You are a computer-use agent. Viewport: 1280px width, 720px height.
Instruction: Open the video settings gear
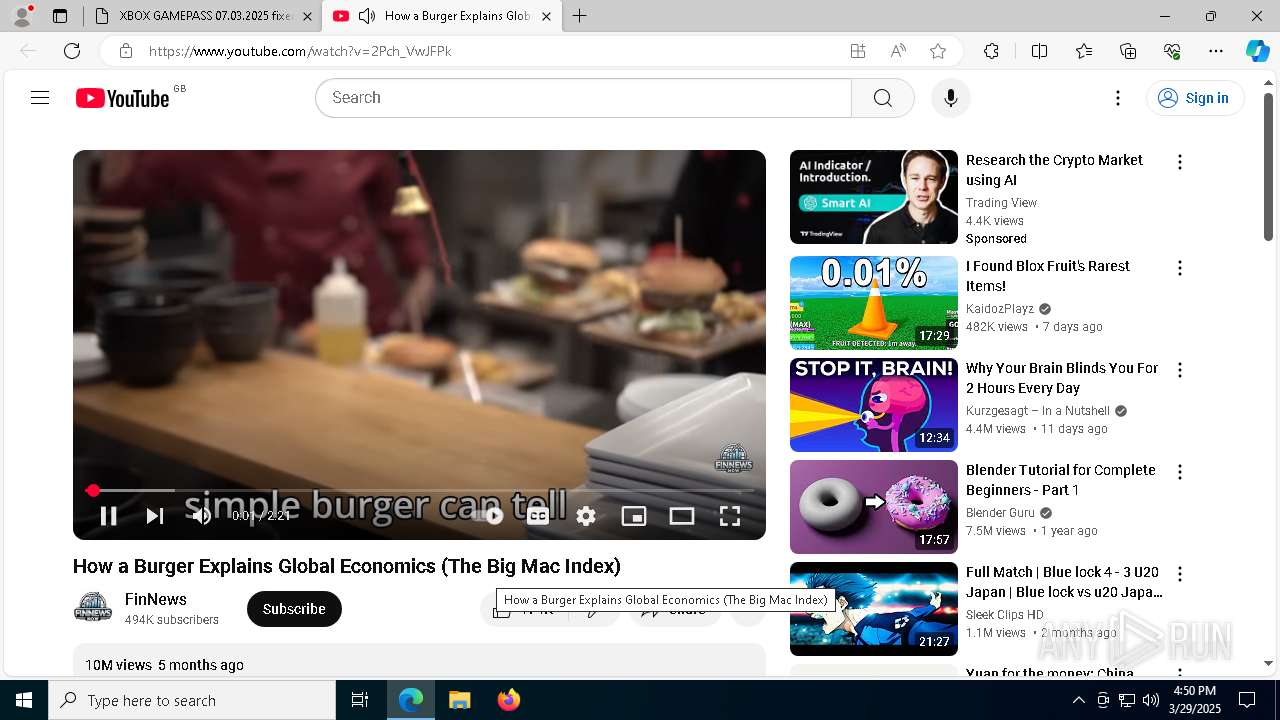(586, 516)
